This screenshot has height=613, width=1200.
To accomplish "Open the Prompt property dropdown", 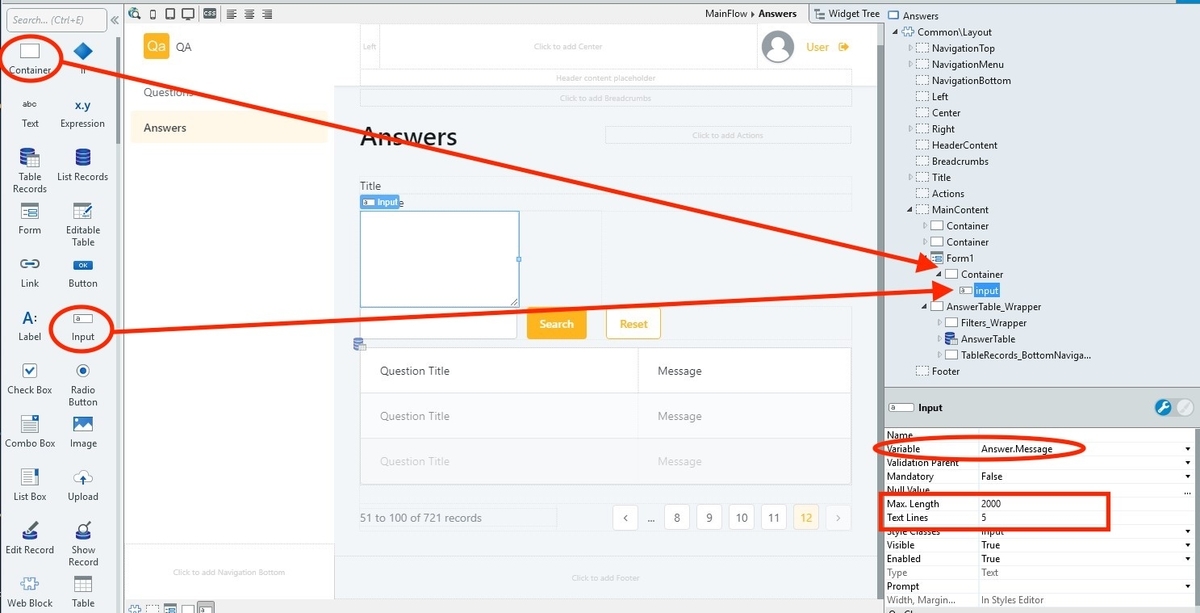I will [1188, 587].
